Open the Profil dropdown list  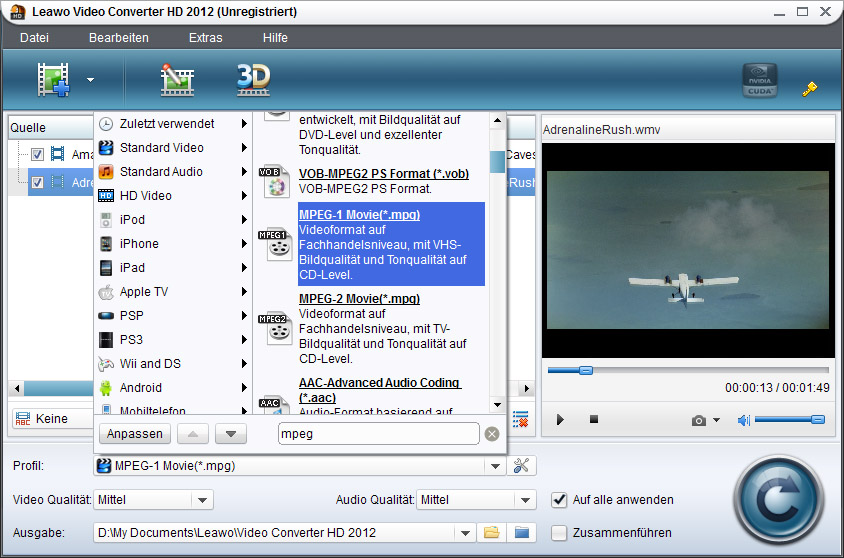click(494, 465)
